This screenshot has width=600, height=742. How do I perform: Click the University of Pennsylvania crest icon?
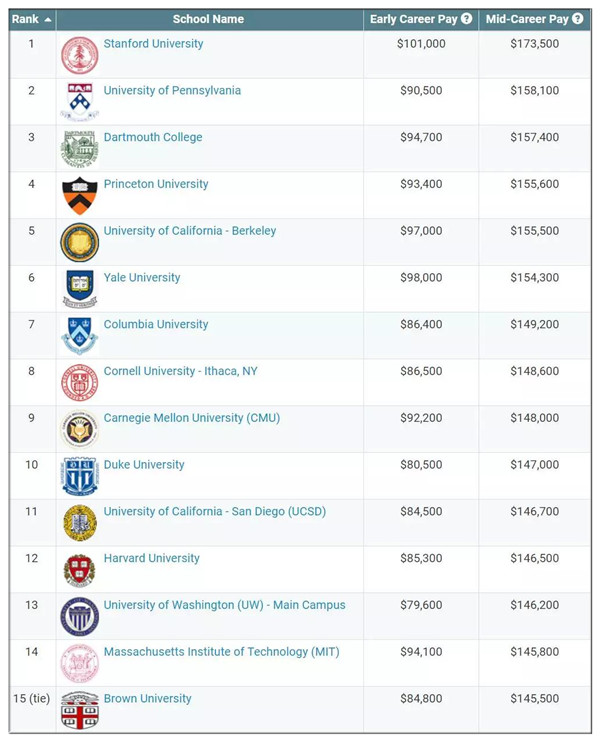point(79,102)
